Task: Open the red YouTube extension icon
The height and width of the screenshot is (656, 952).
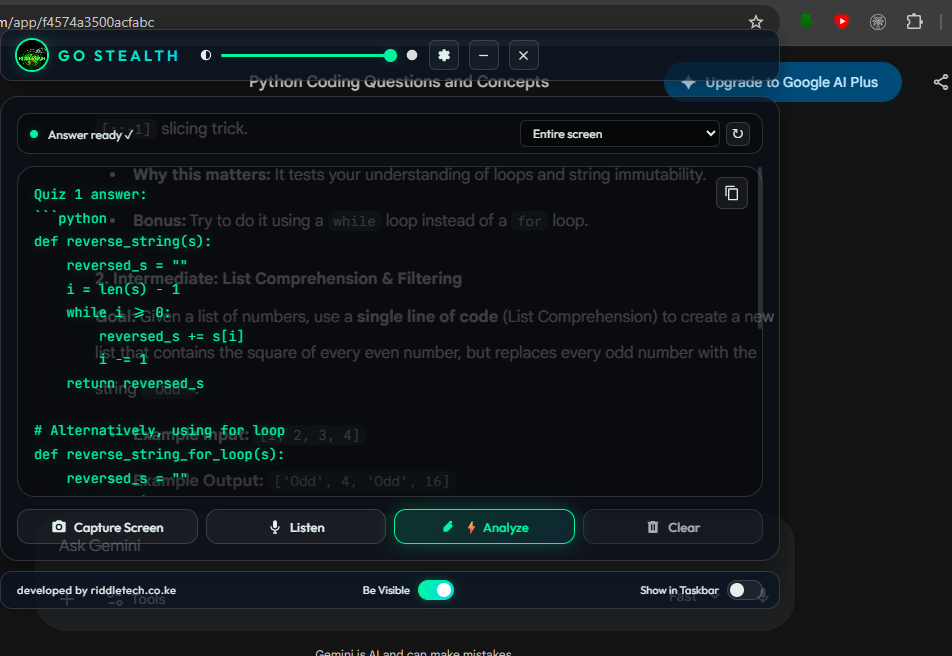Action: click(x=842, y=22)
